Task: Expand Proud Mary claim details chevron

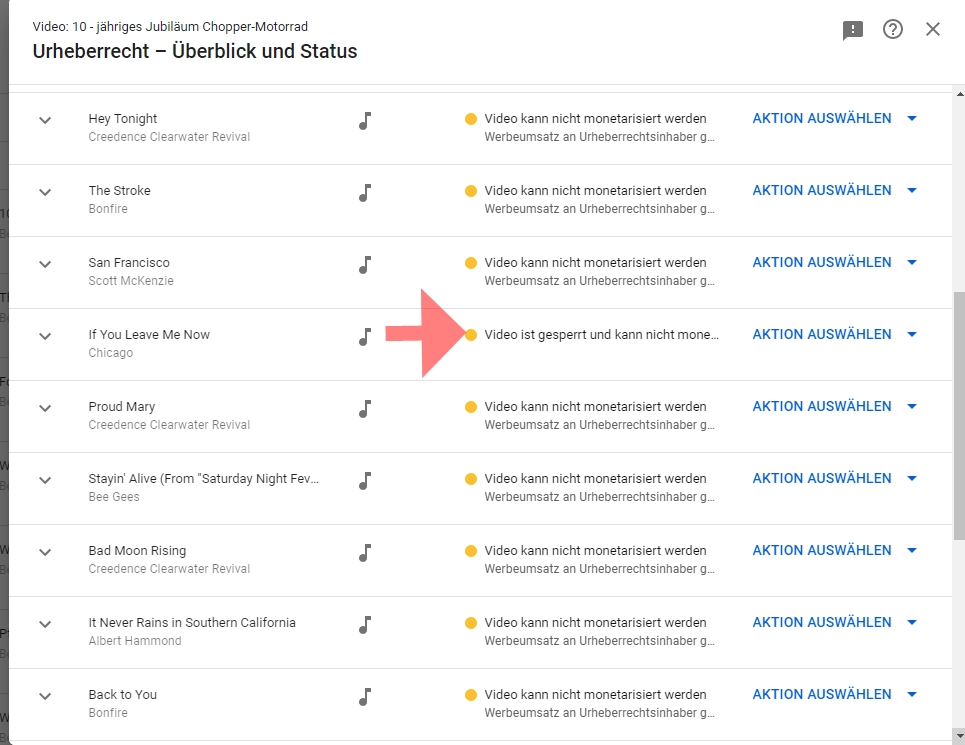Action: point(45,408)
